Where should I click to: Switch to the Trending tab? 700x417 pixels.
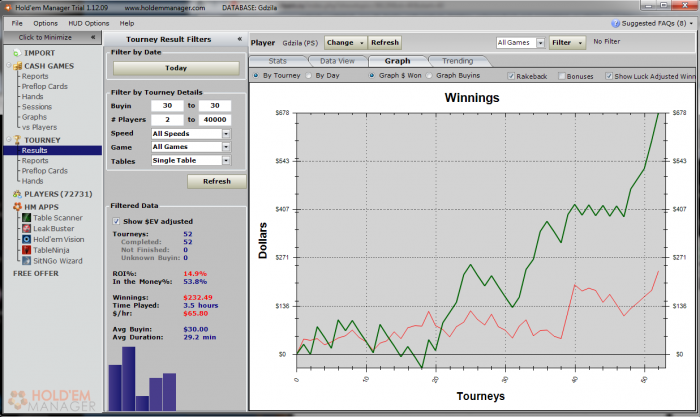pos(458,61)
